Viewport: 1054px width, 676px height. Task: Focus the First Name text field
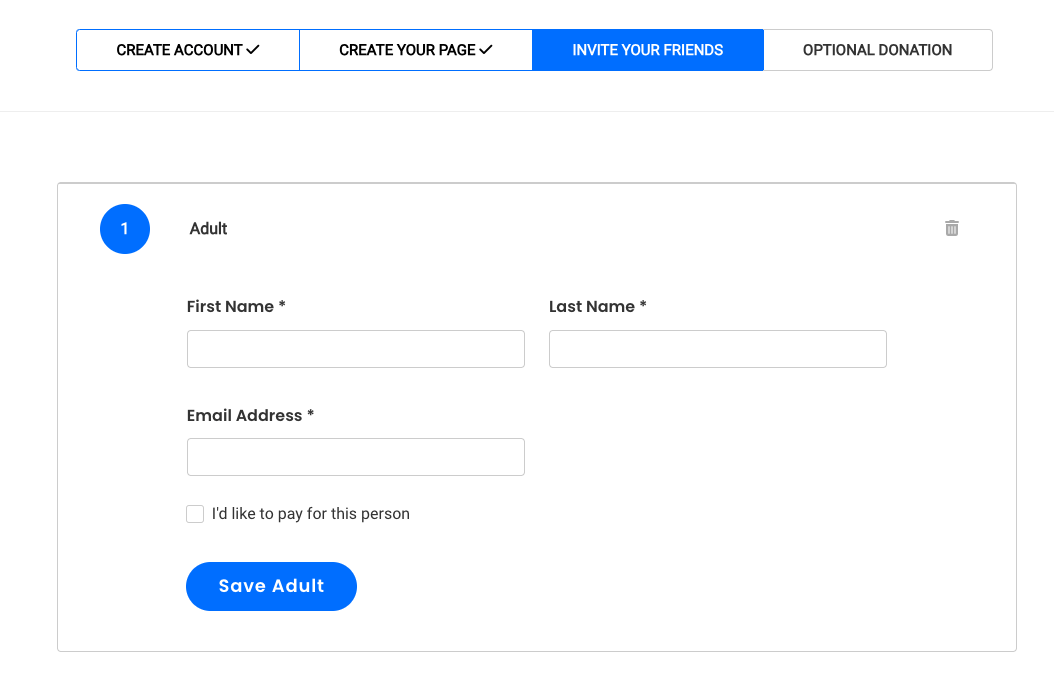click(355, 349)
